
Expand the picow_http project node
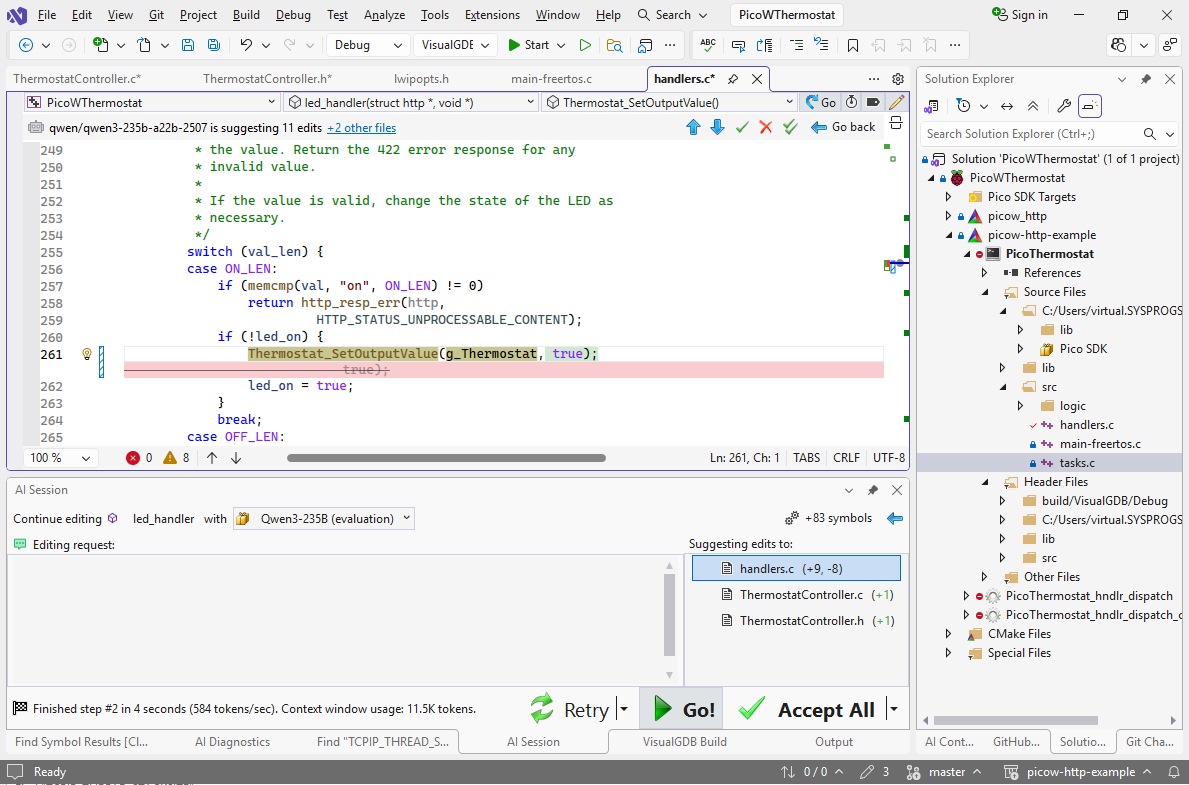949,216
